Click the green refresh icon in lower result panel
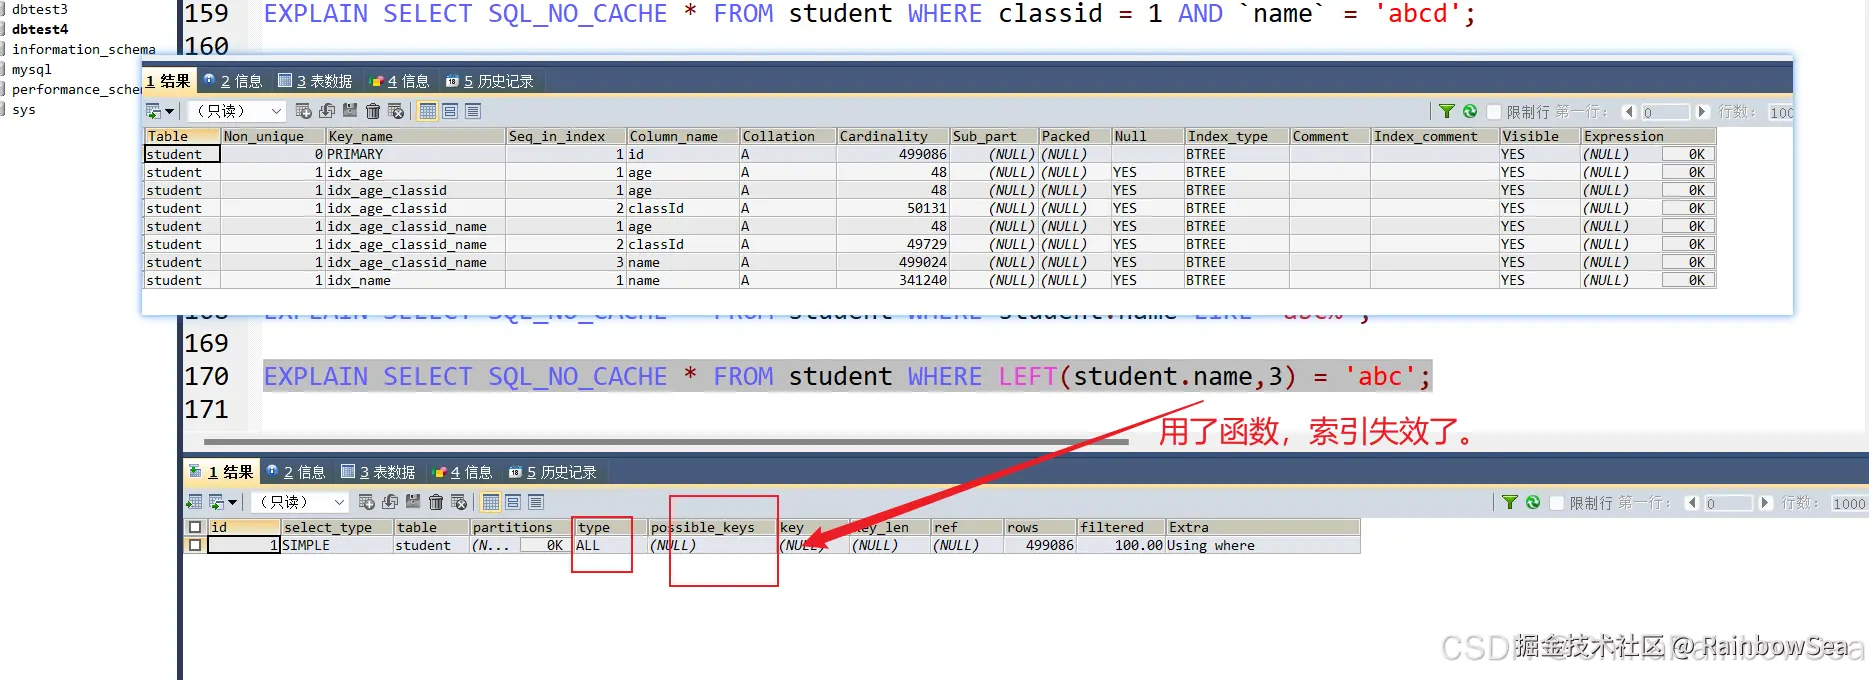The height and width of the screenshot is (680, 1869). pyautogui.click(x=1532, y=502)
